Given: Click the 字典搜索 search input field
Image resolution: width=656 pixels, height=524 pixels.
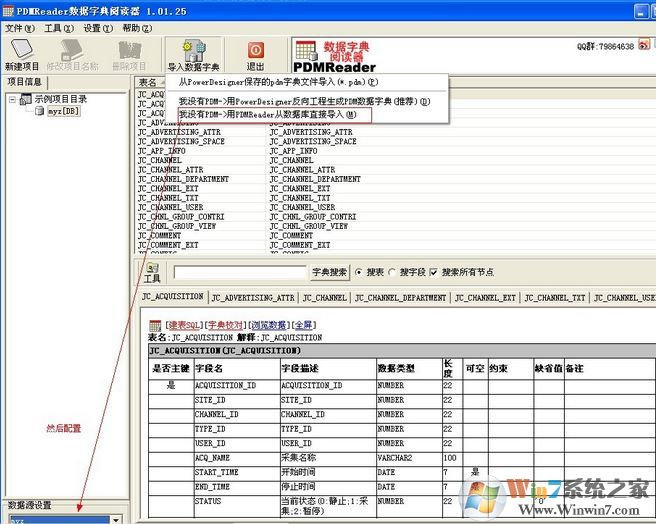Looking at the screenshot, I should tap(240, 272).
